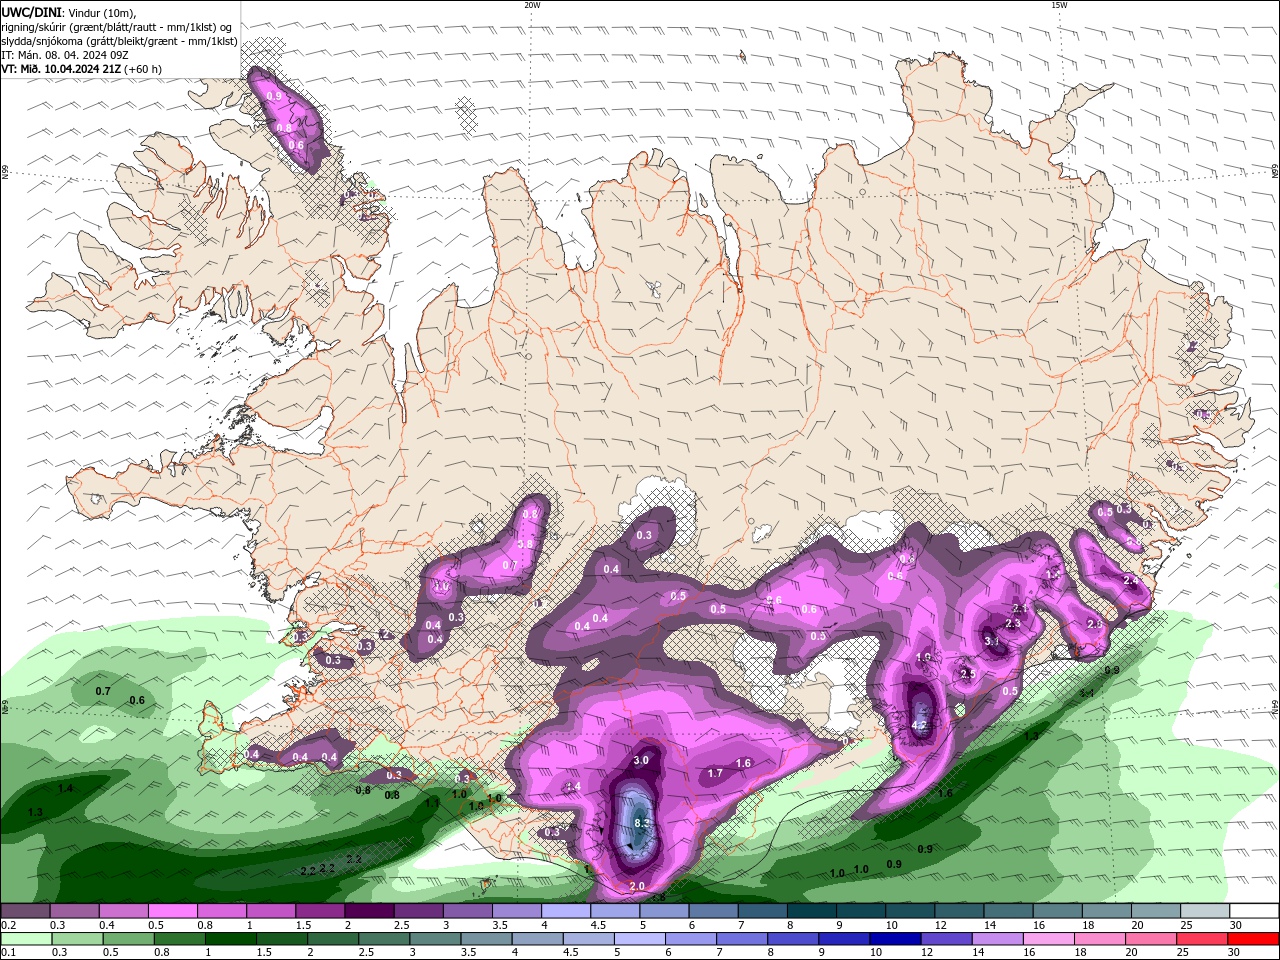
Task: Click the 3.0 snowfall value on the map
Action: click(641, 760)
